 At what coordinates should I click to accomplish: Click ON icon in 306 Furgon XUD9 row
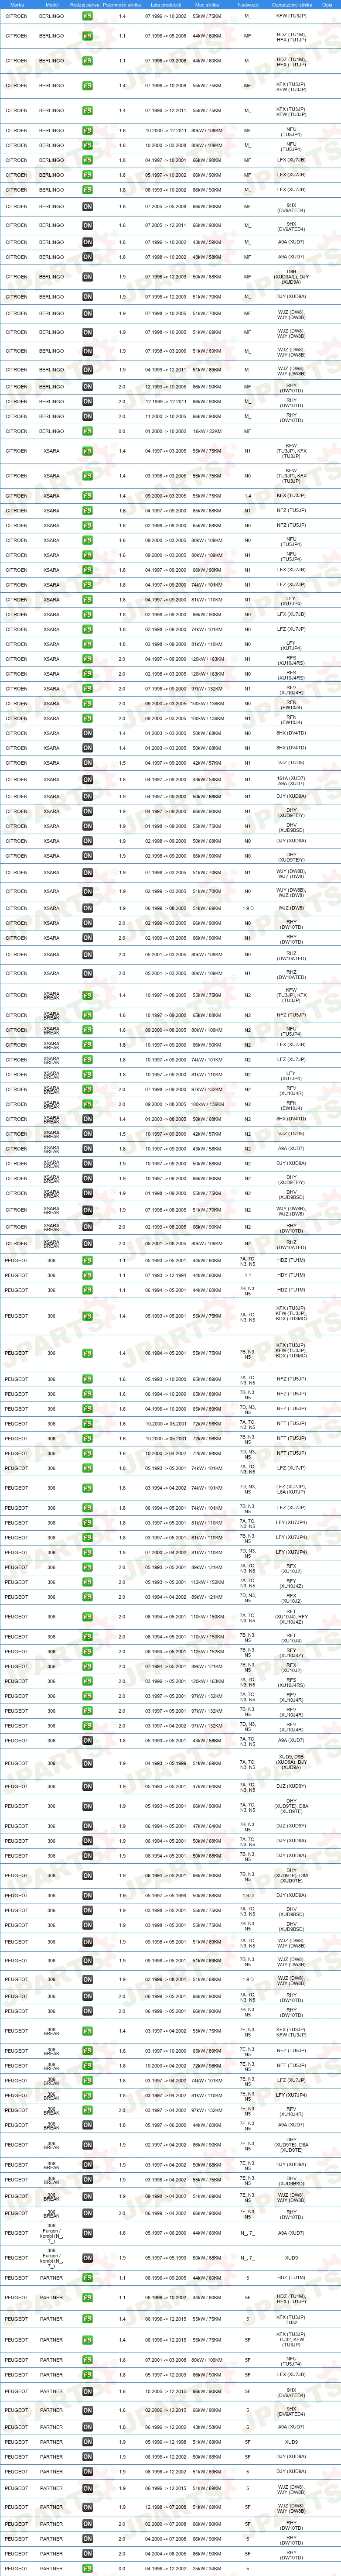(x=87, y=2257)
